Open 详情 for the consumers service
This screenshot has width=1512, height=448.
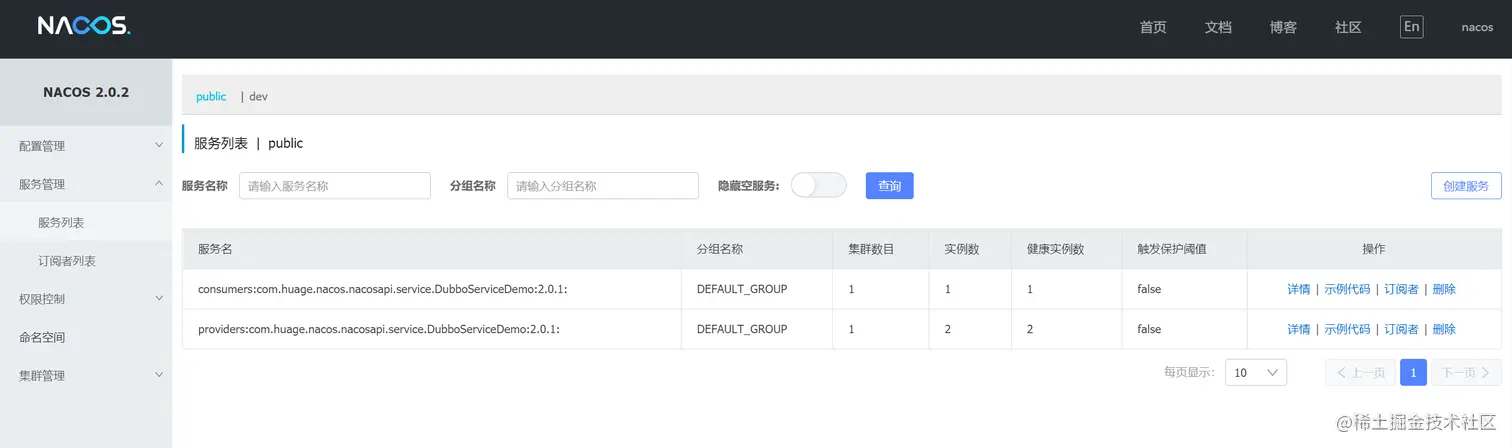pyautogui.click(x=1298, y=289)
